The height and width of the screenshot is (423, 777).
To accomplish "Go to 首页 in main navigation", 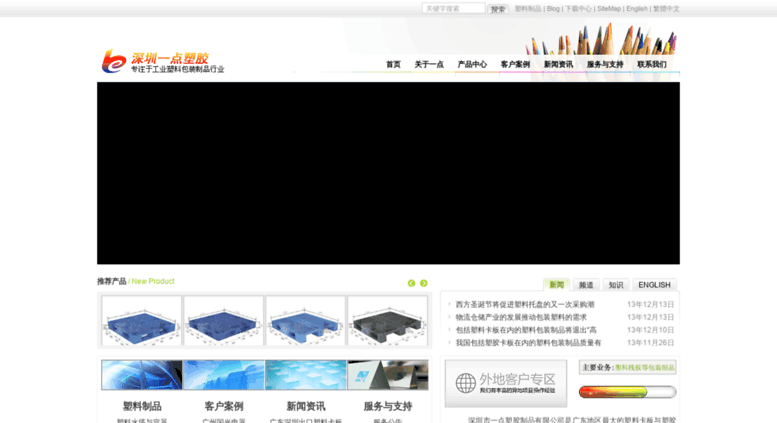I will [x=393, y=64].
